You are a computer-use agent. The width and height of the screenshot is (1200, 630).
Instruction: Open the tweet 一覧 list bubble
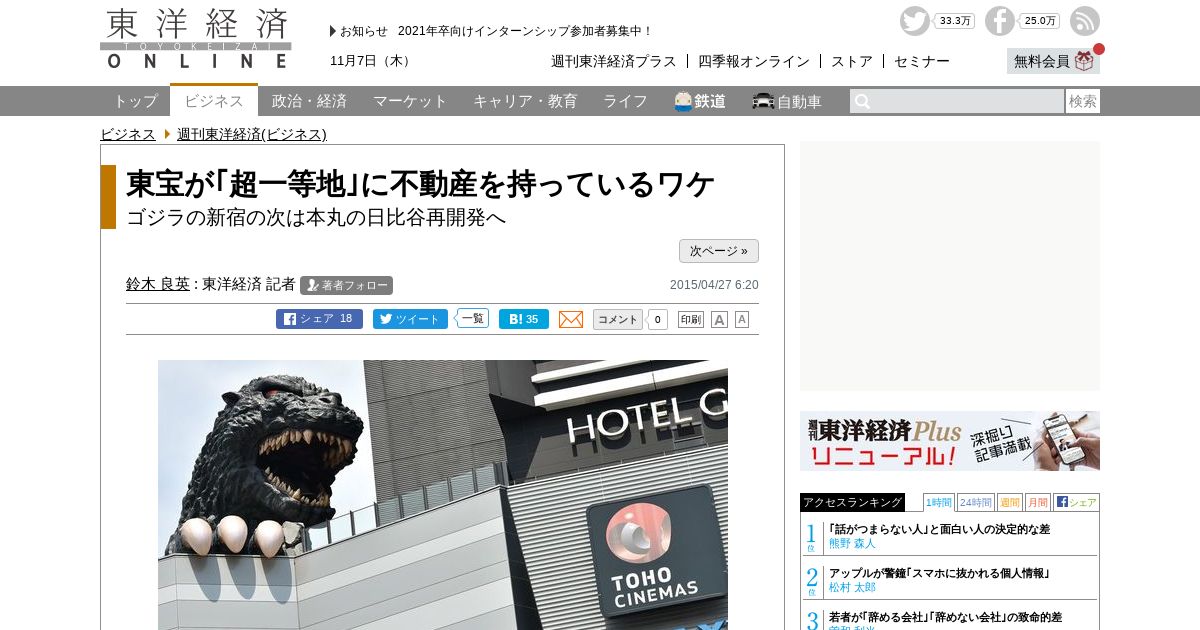click(472, 318)
